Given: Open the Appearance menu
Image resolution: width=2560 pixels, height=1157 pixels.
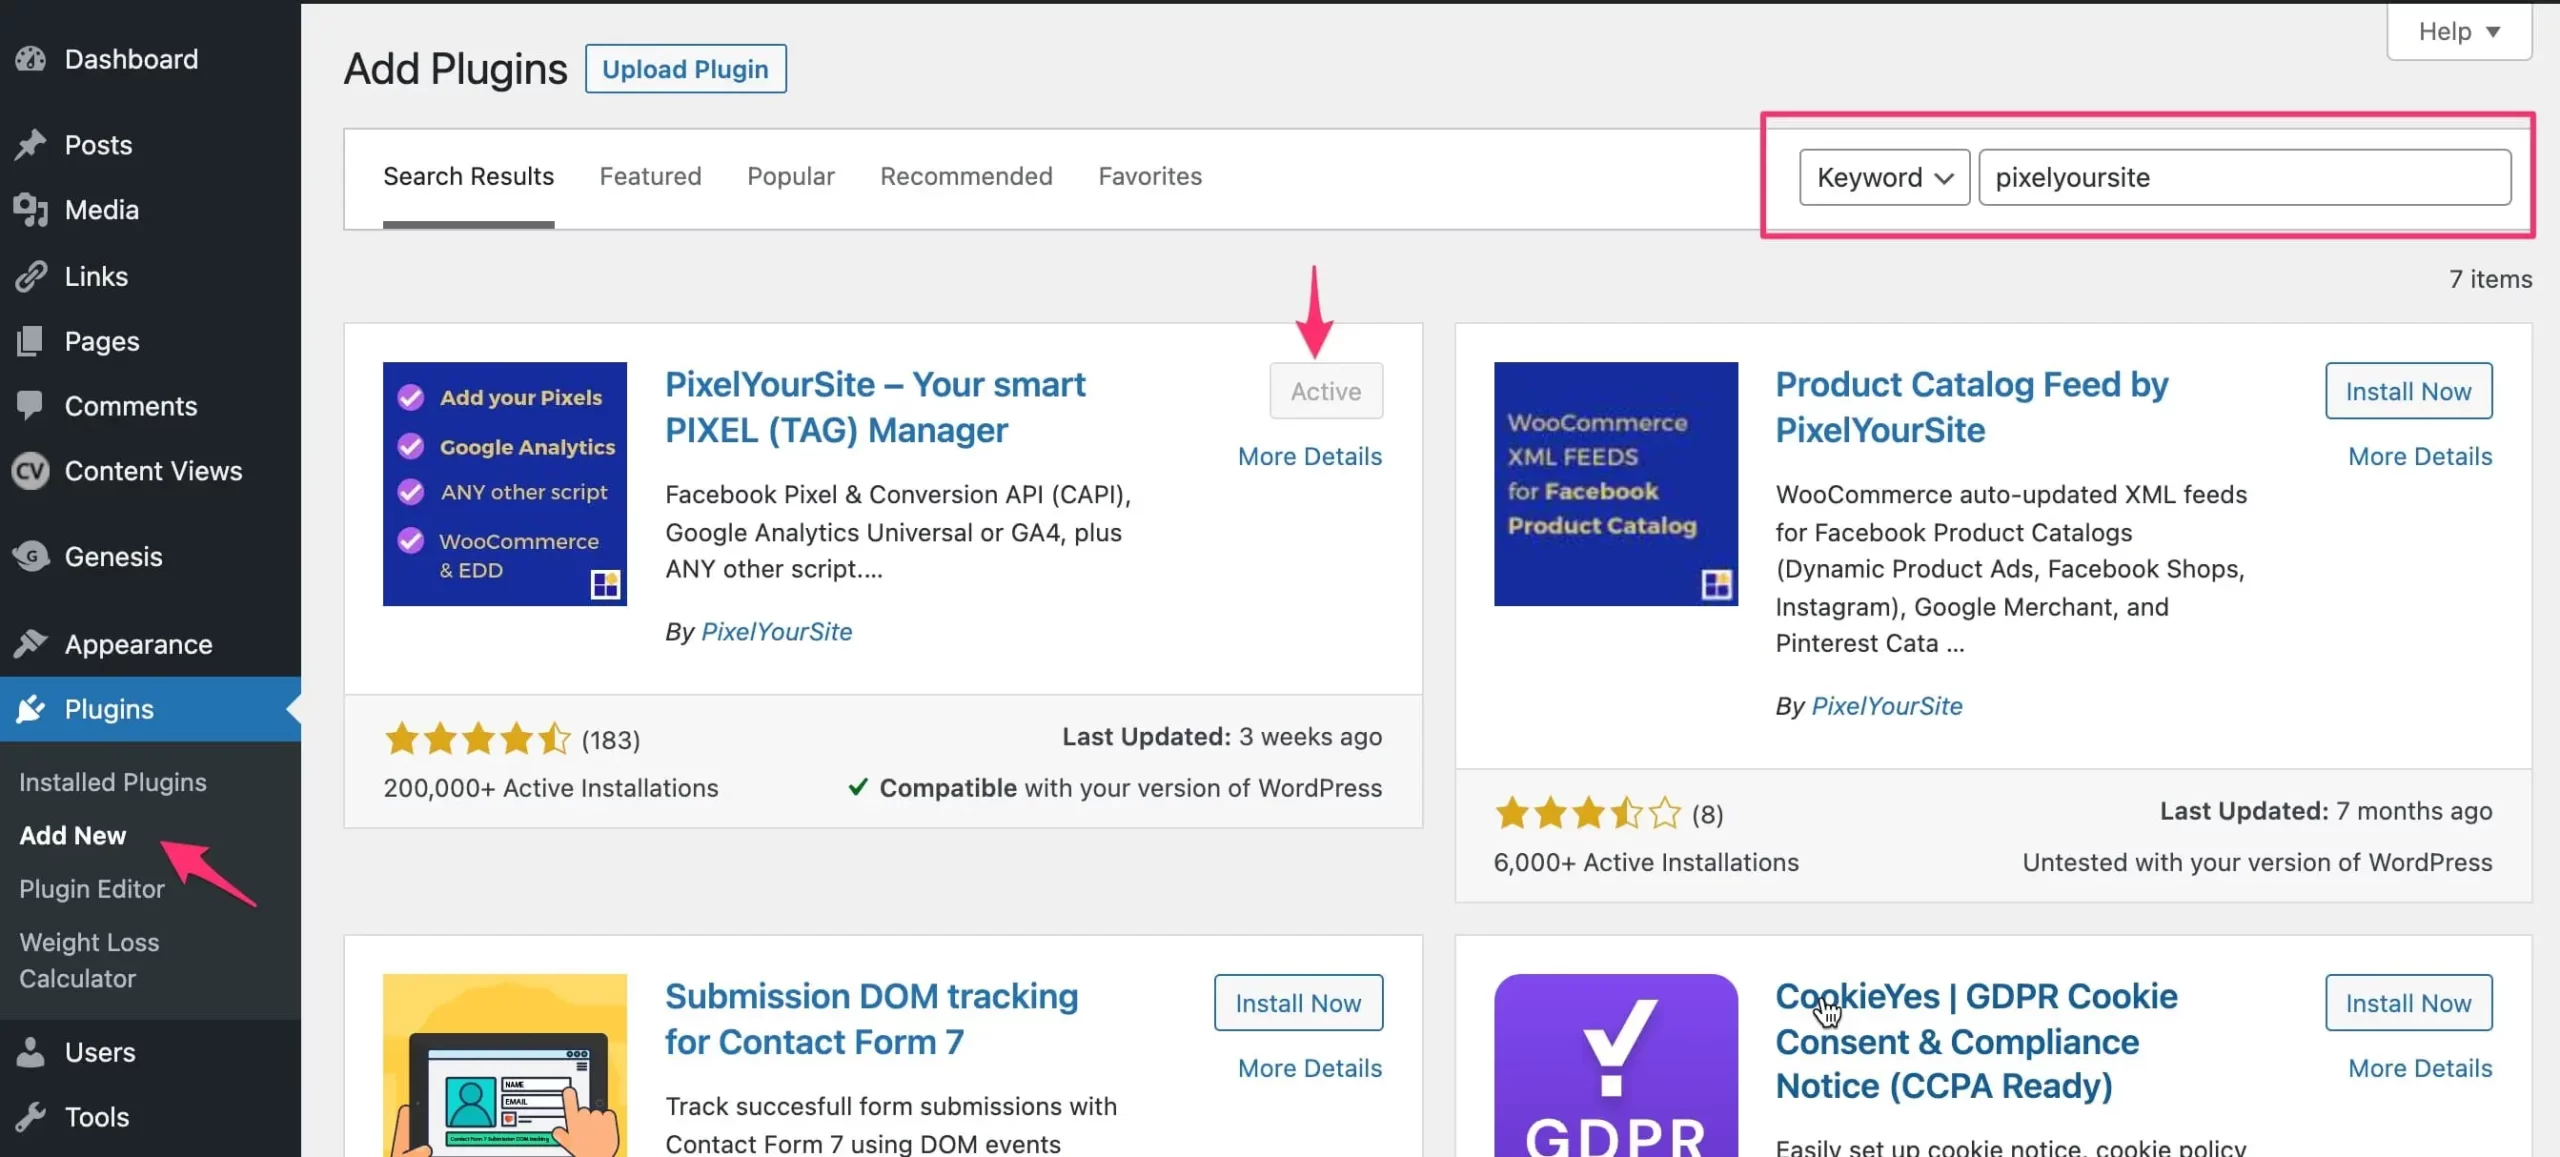Looking at the screenshot, I should (137, 644).
